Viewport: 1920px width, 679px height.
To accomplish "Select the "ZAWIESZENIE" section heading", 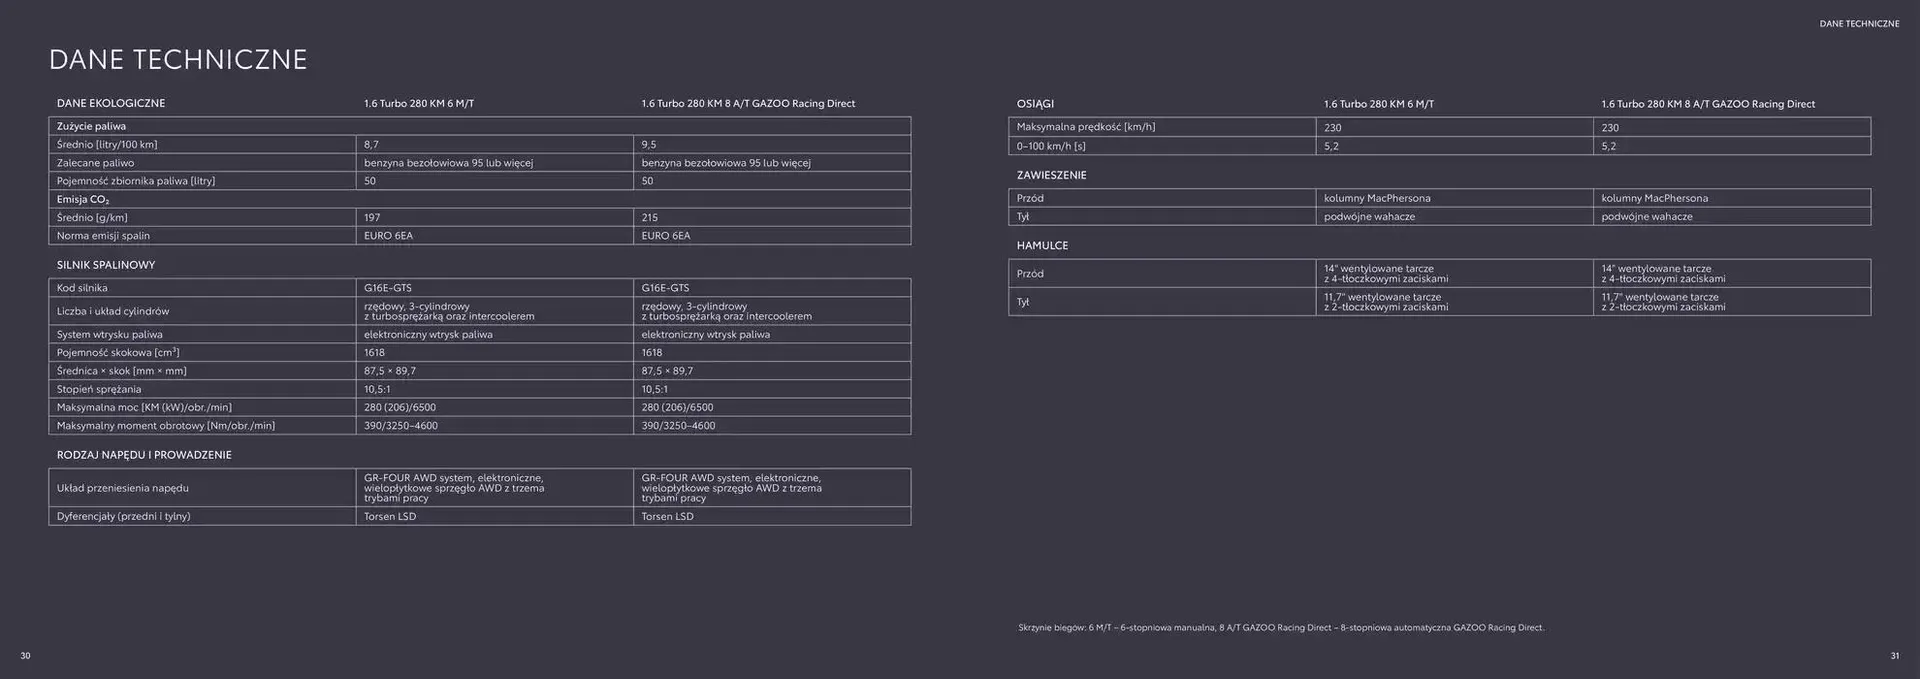I will (x=1051, y=175).
